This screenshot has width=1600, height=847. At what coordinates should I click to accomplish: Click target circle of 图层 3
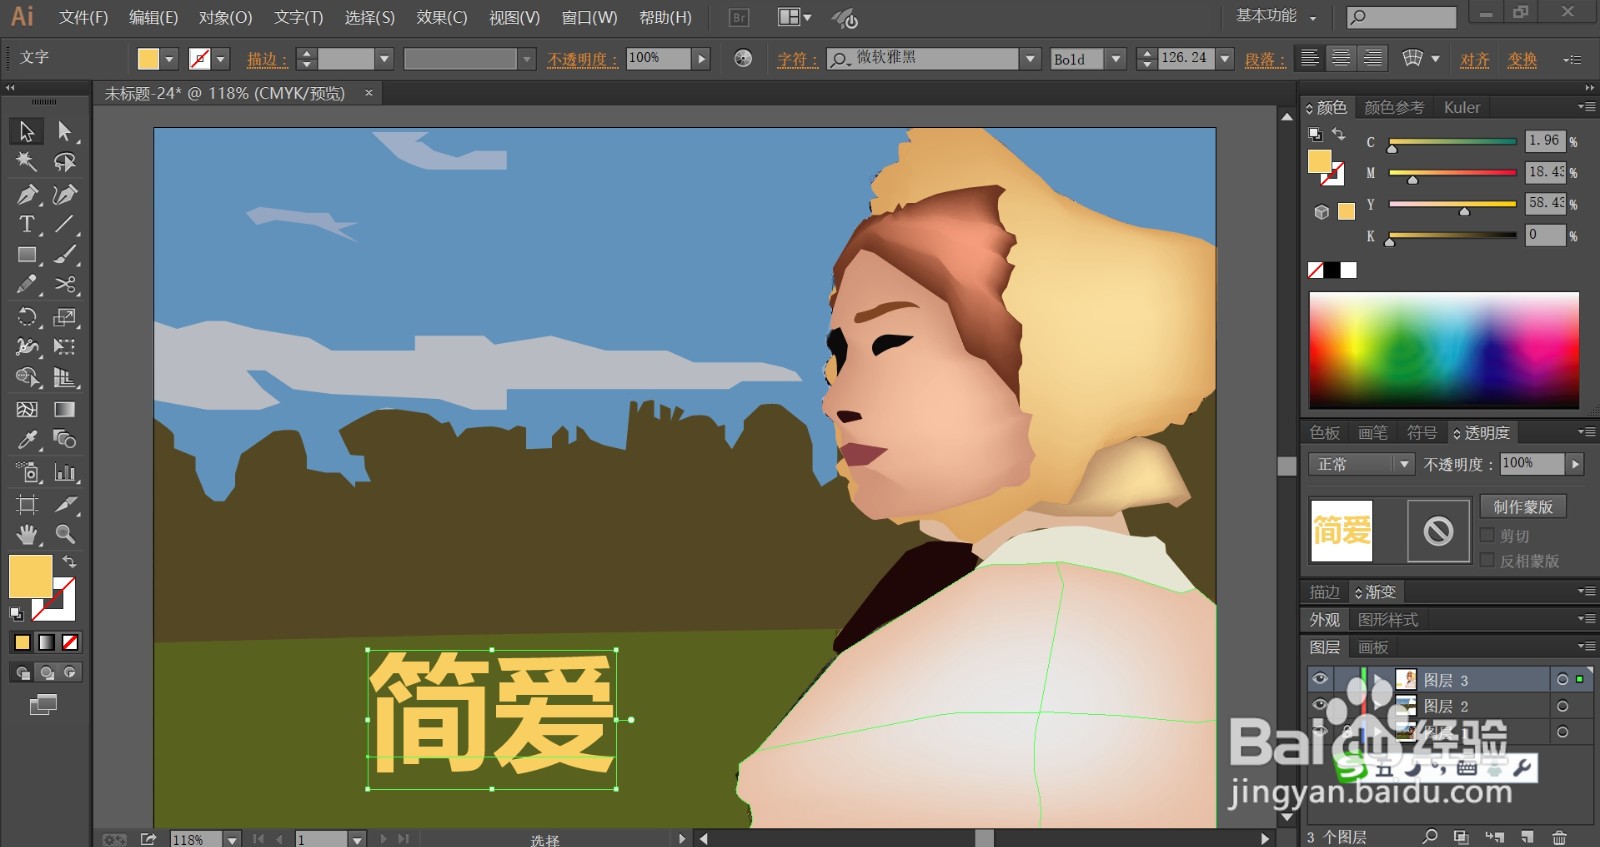coord(1562,680)
